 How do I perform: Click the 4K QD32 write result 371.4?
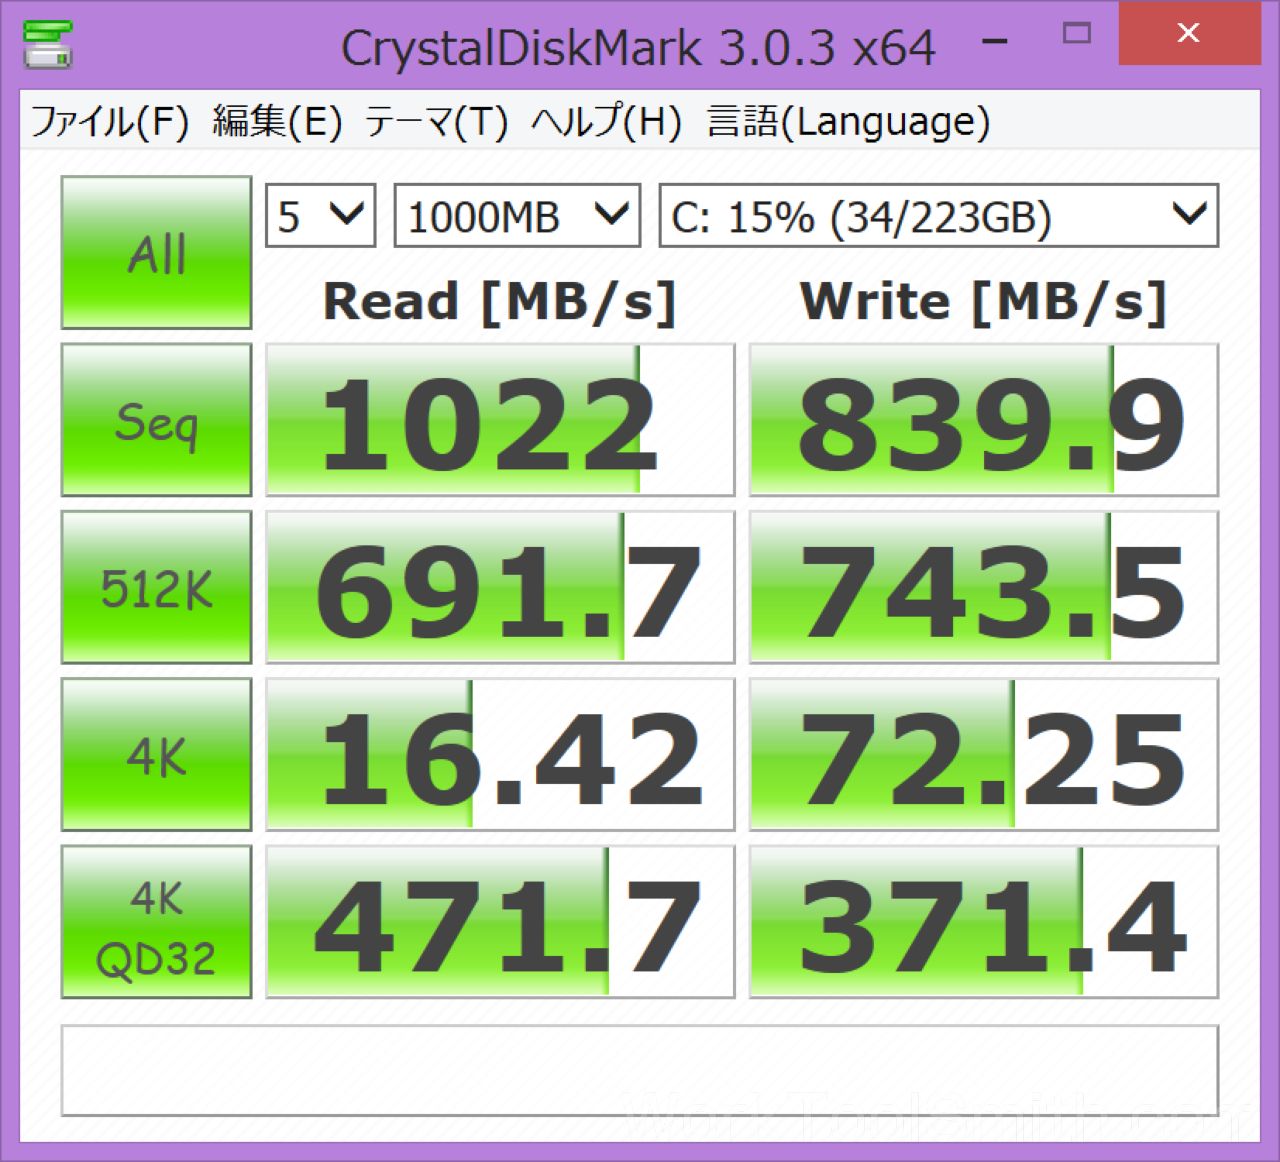point(984,922)
